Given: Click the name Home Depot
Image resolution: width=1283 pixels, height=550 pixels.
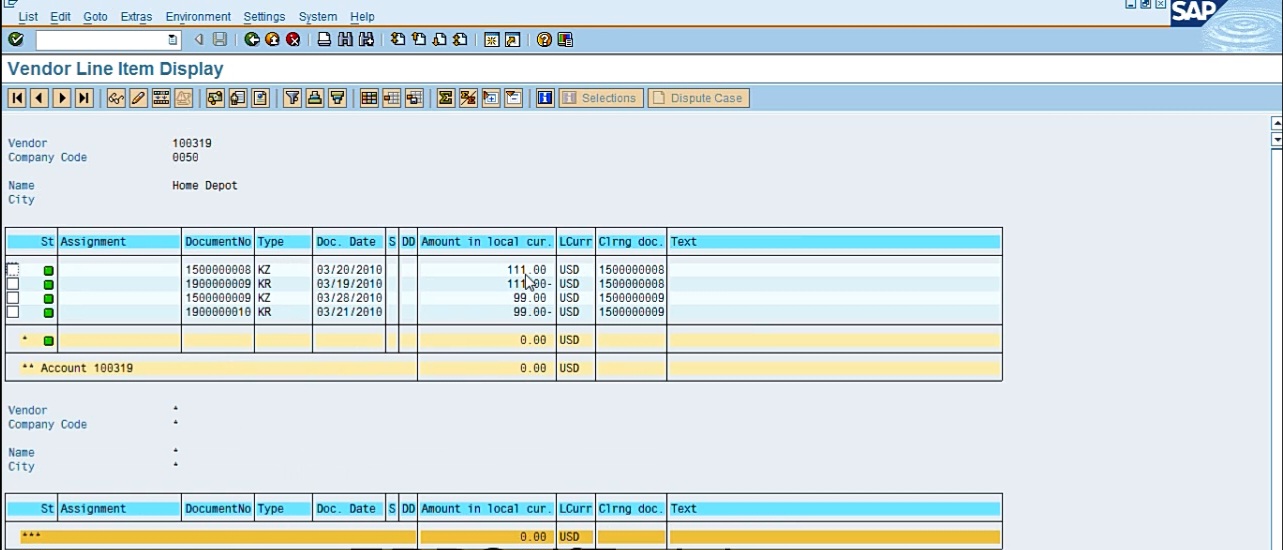Looking at the screenshot, I should point(205,185).
